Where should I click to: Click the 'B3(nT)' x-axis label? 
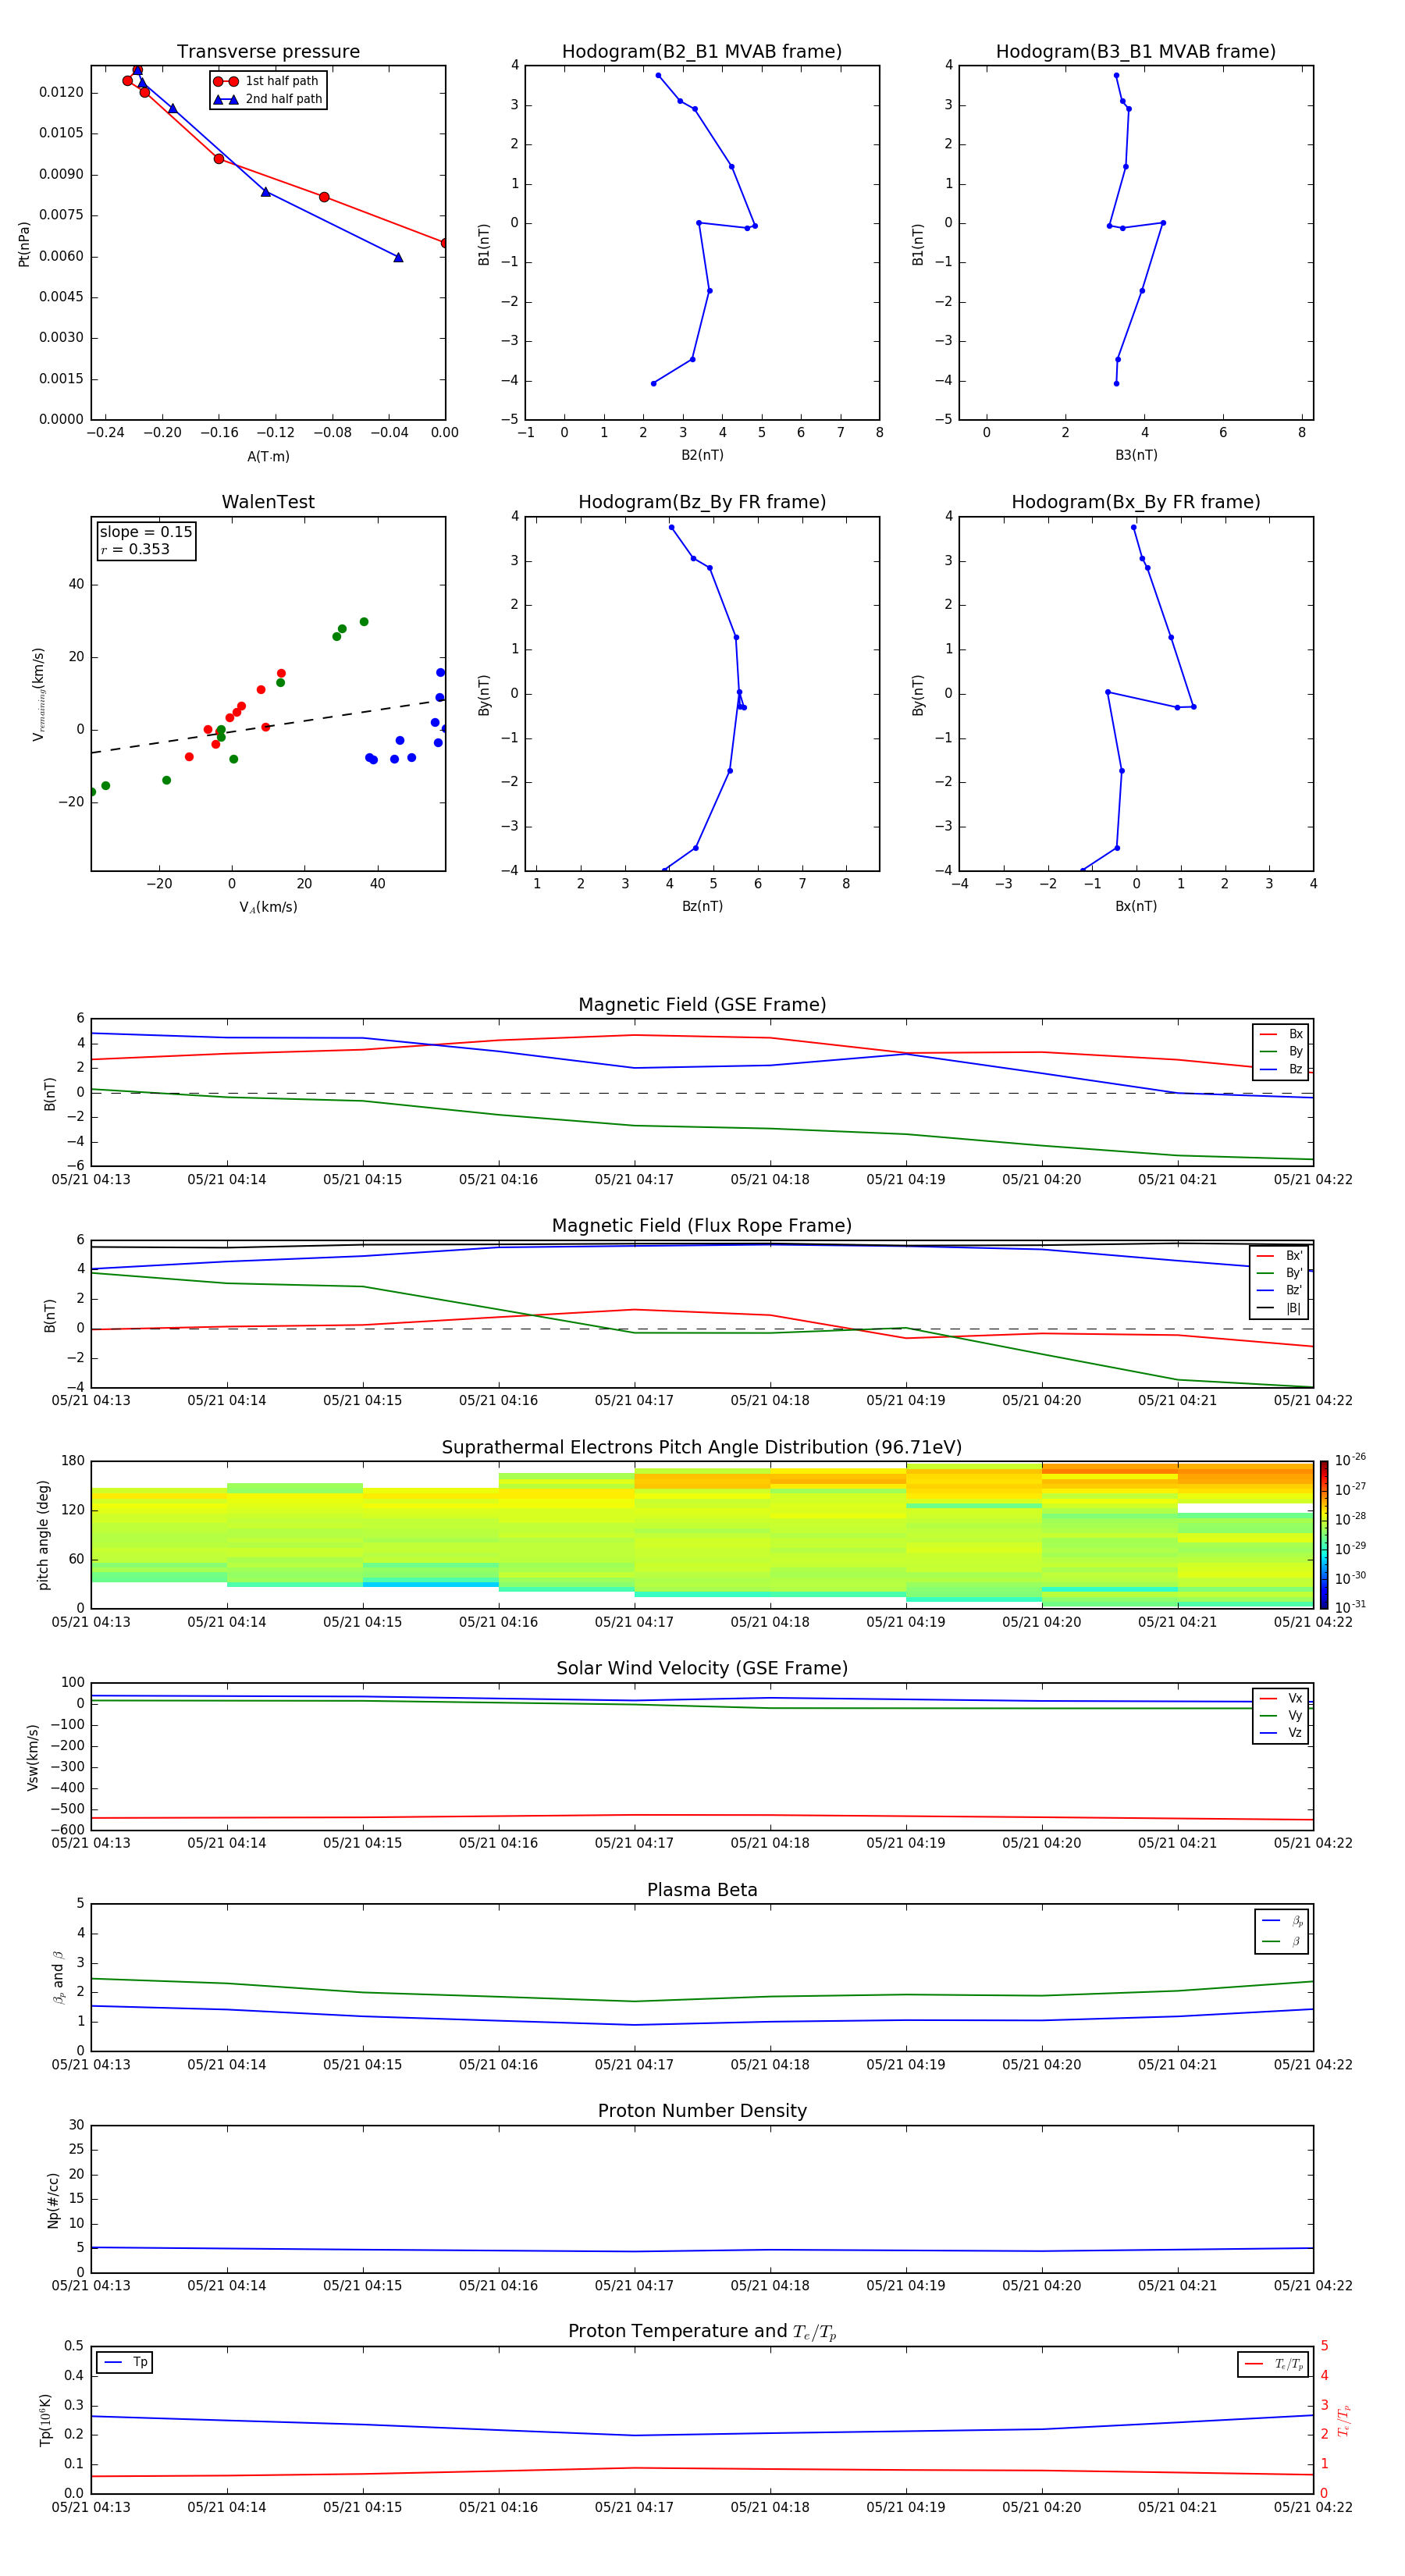click(x=1136, y=455)
